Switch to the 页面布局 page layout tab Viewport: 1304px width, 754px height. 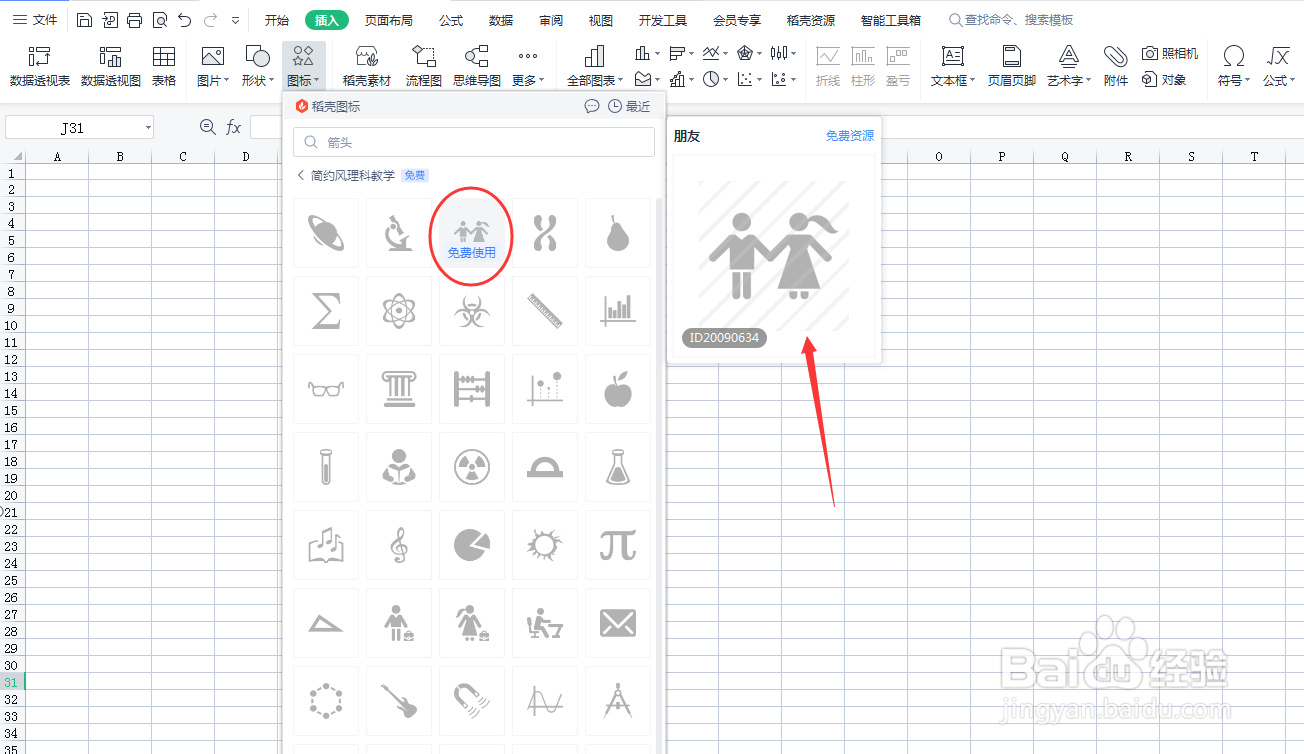[388, 20]
